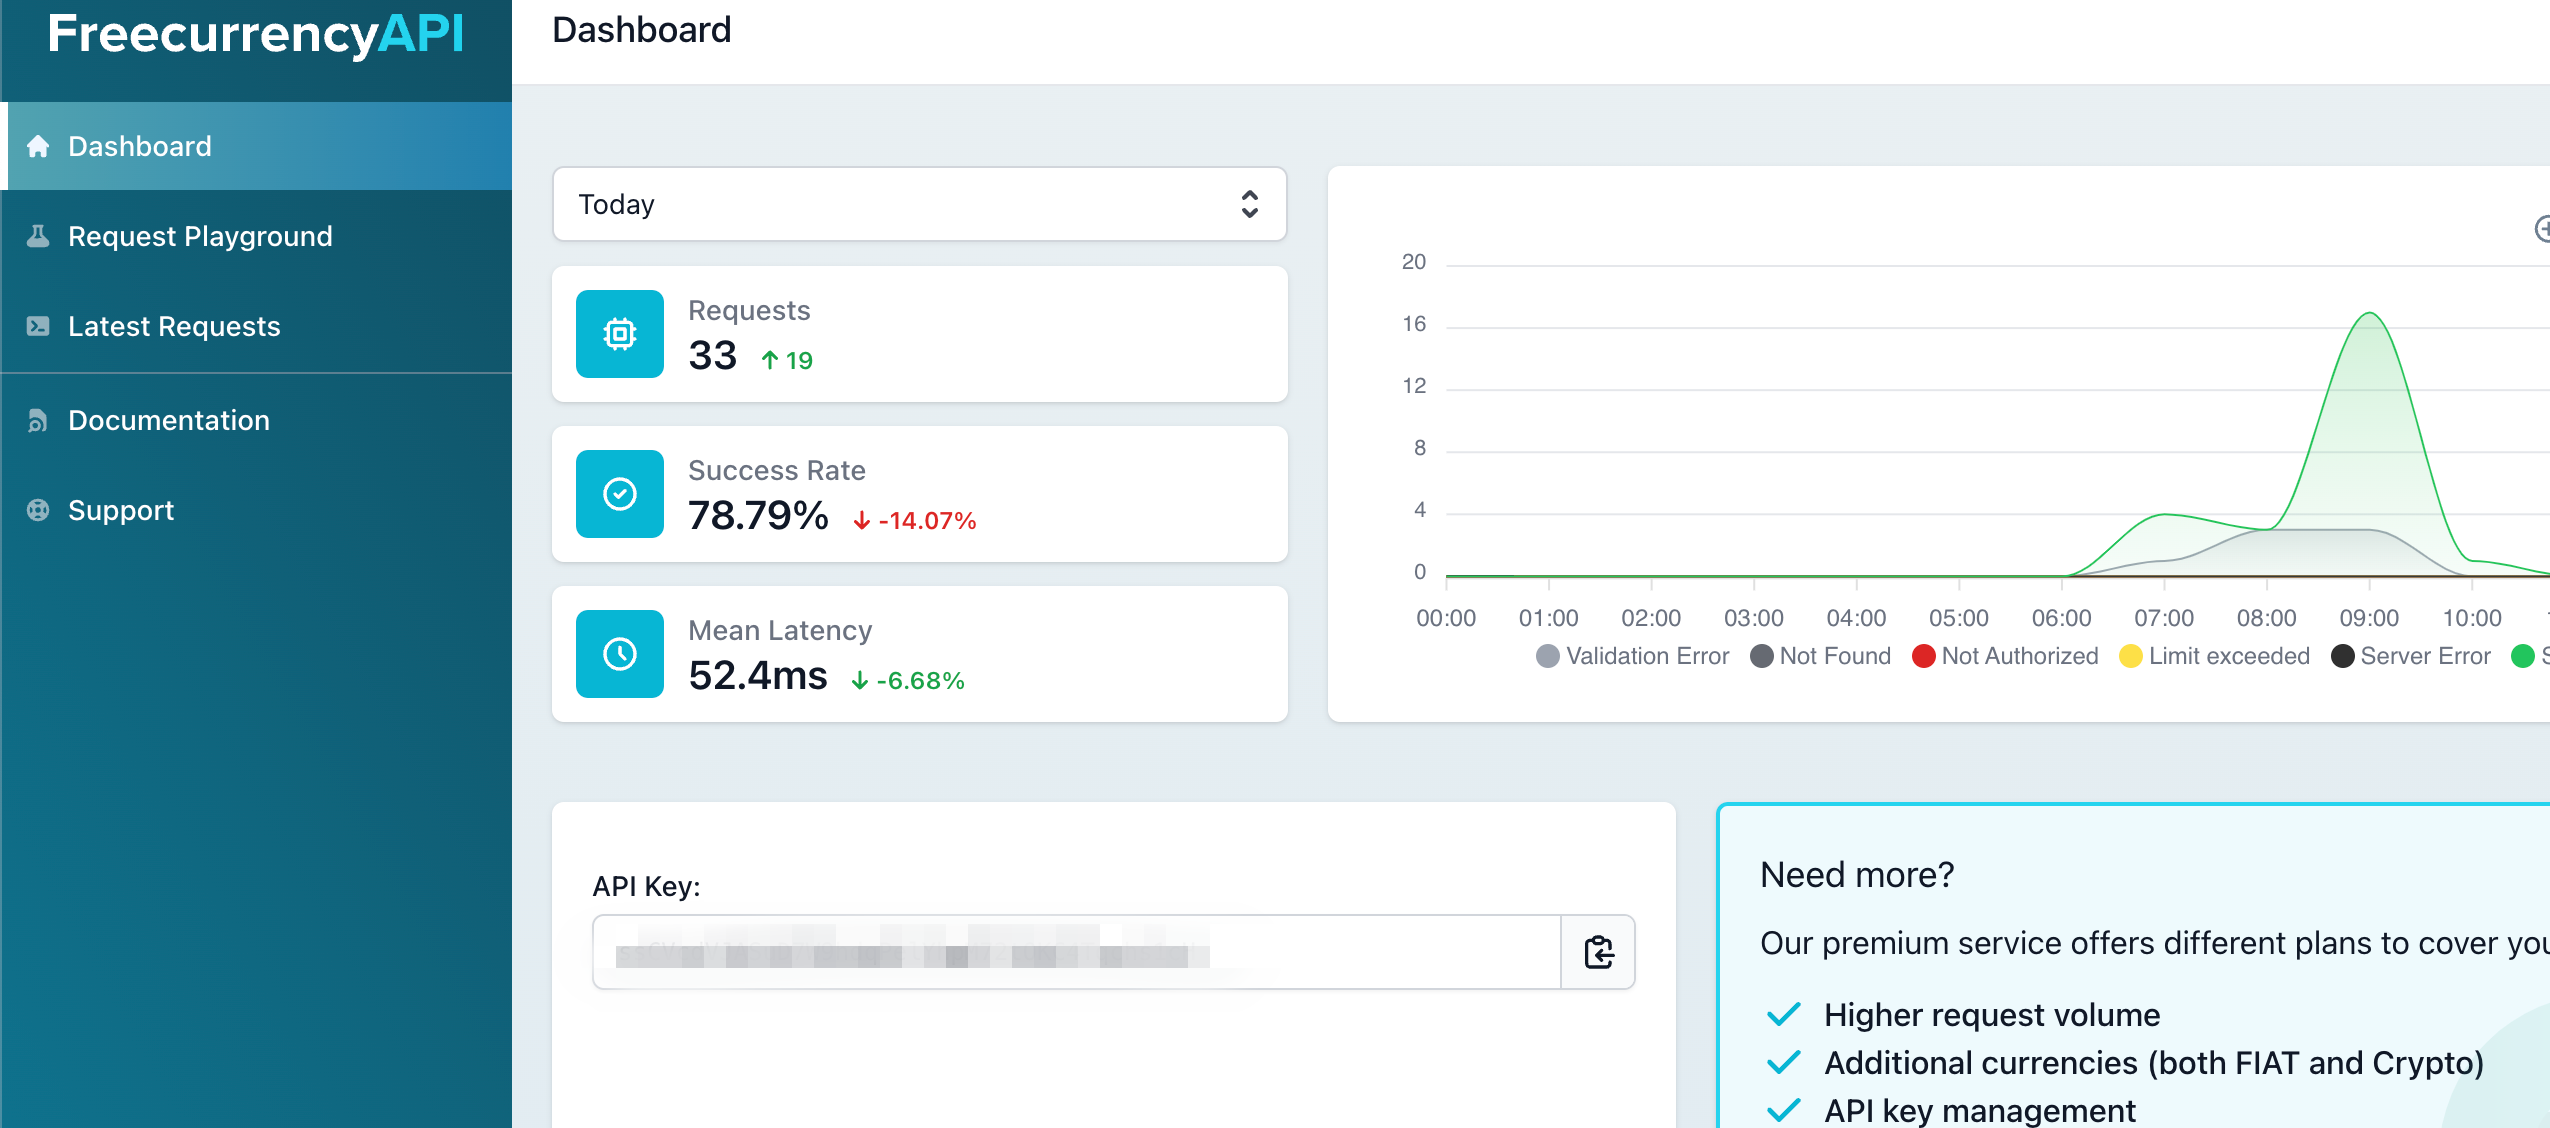This screenshot has height=1128, width=2550.
Task: Click the Requests chip icon tile
Action: 620,334
